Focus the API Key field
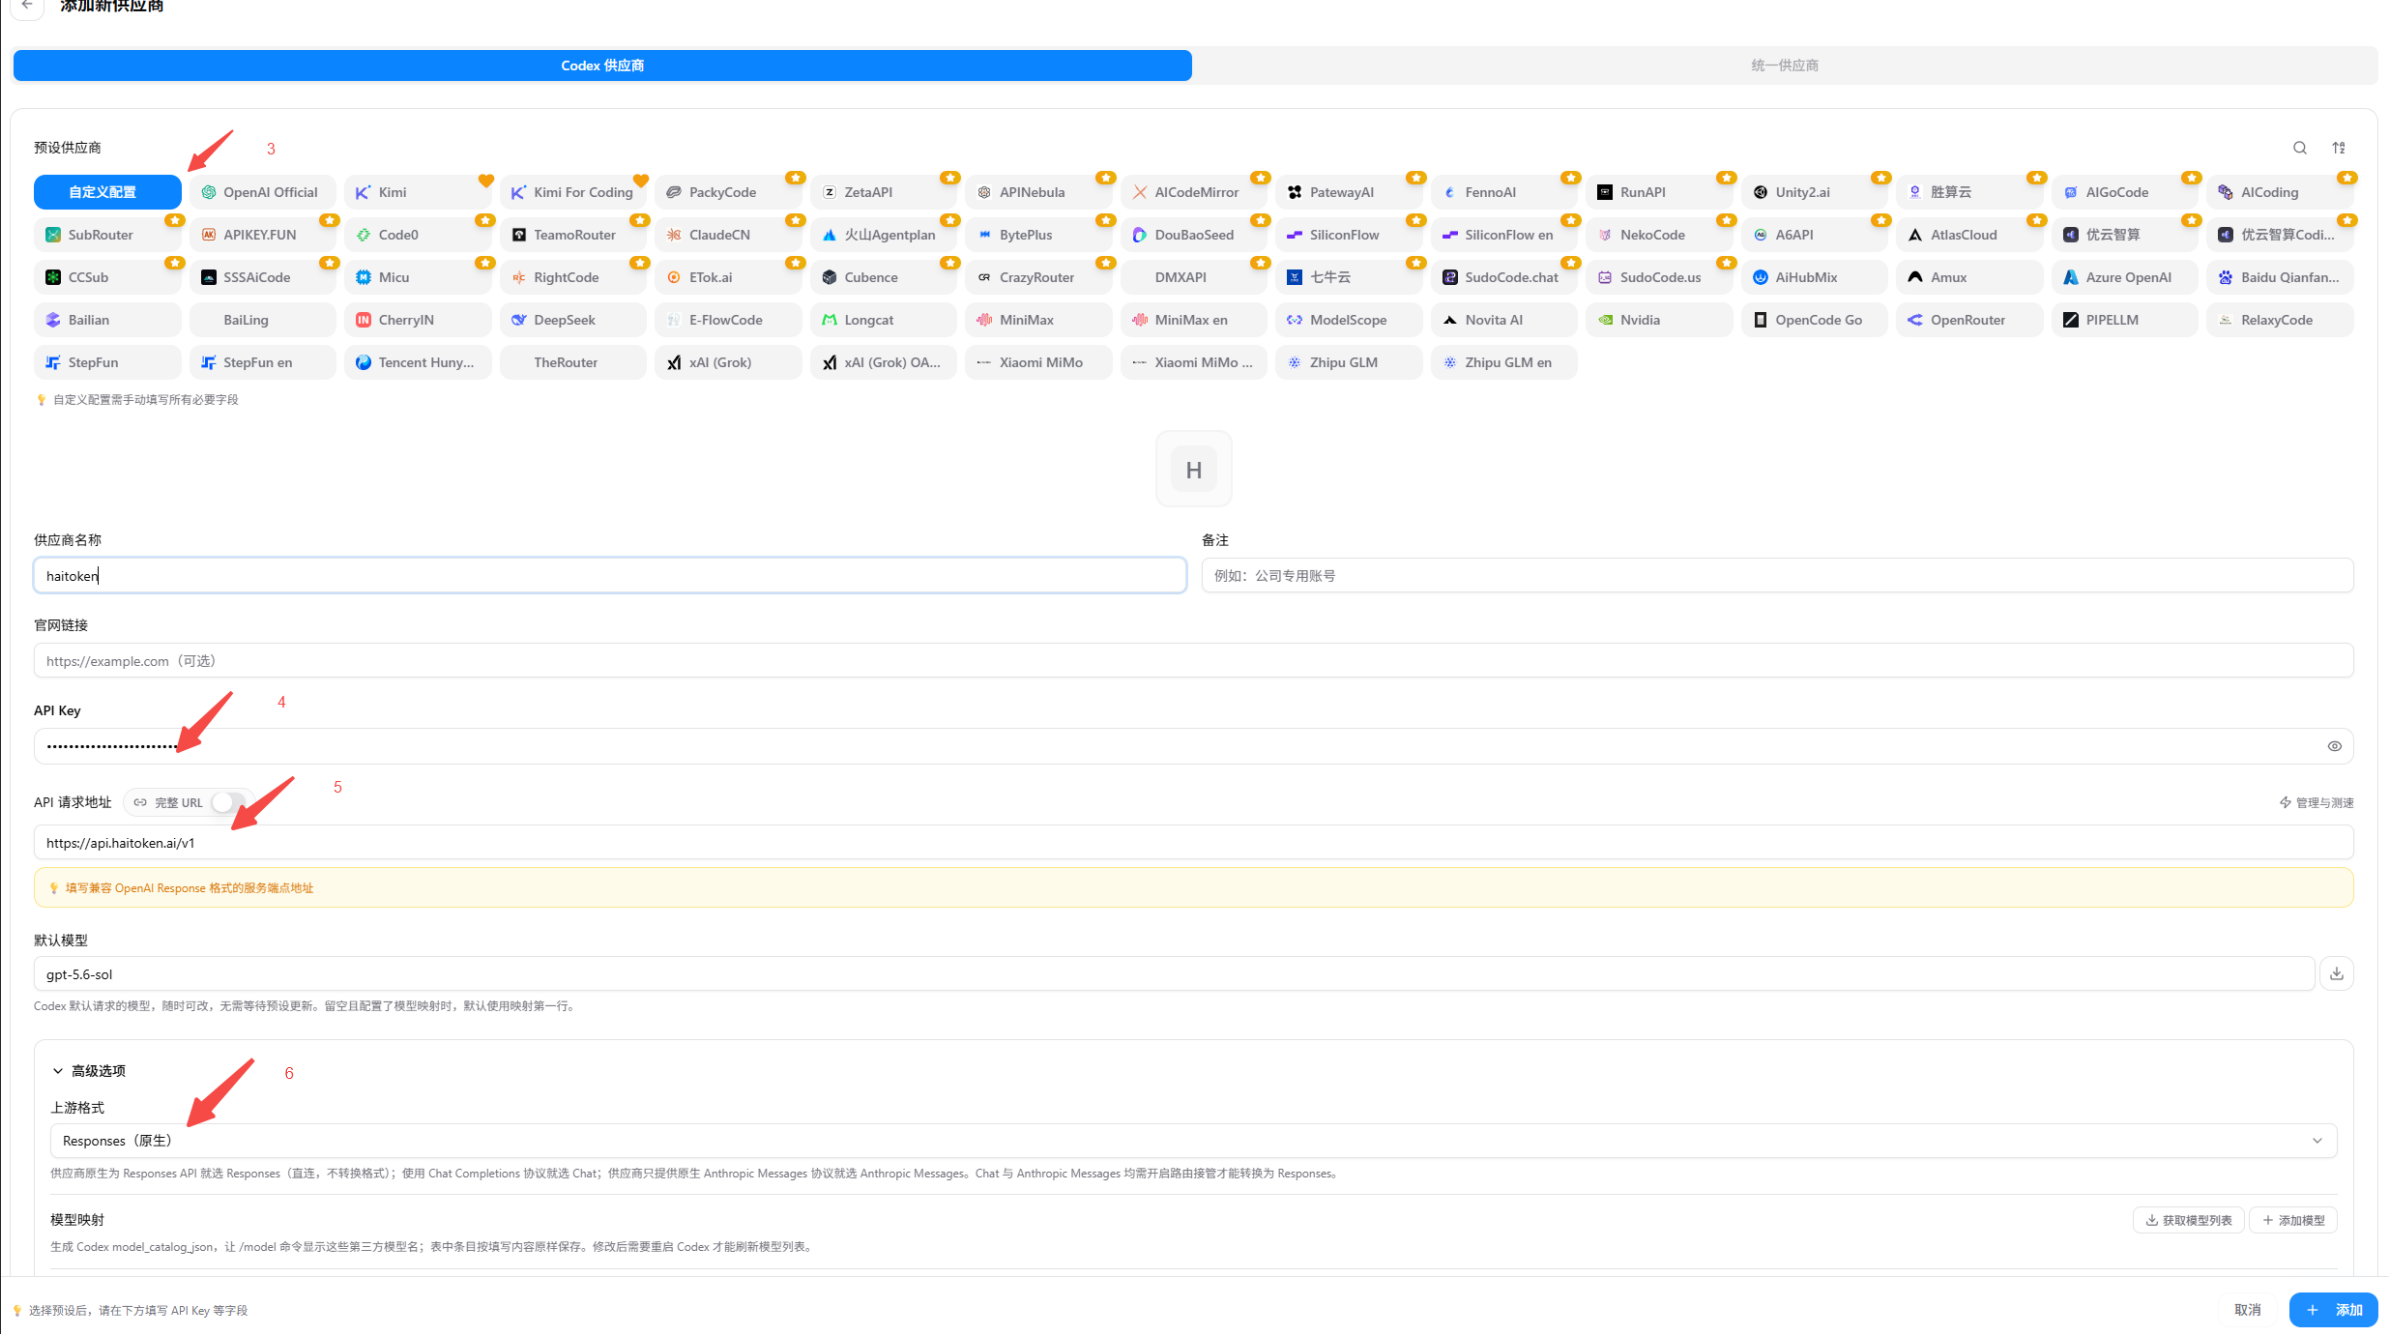Screen dimensions: 2389x1334 click(x=1193, y=746)
